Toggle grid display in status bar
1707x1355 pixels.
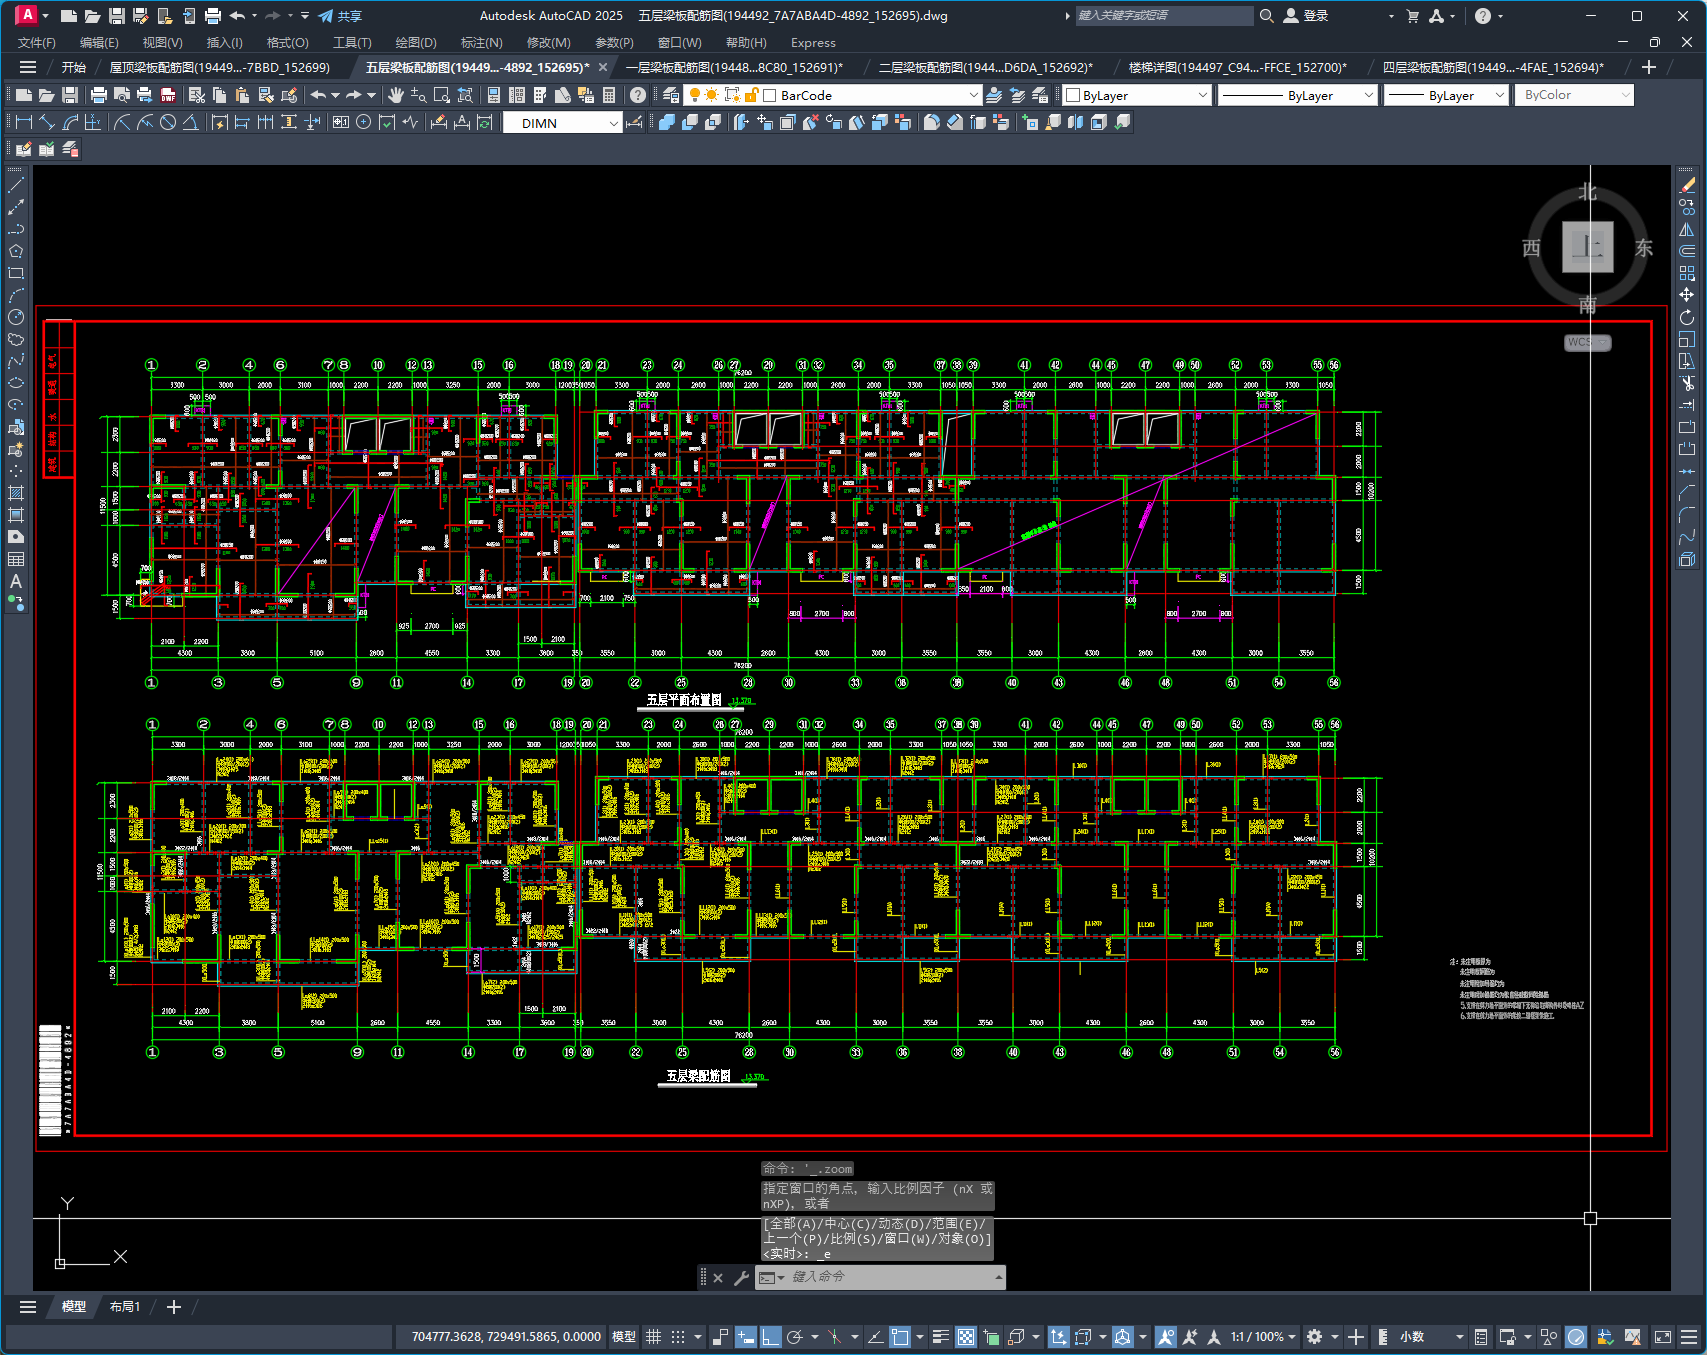tap(654, 1337)
